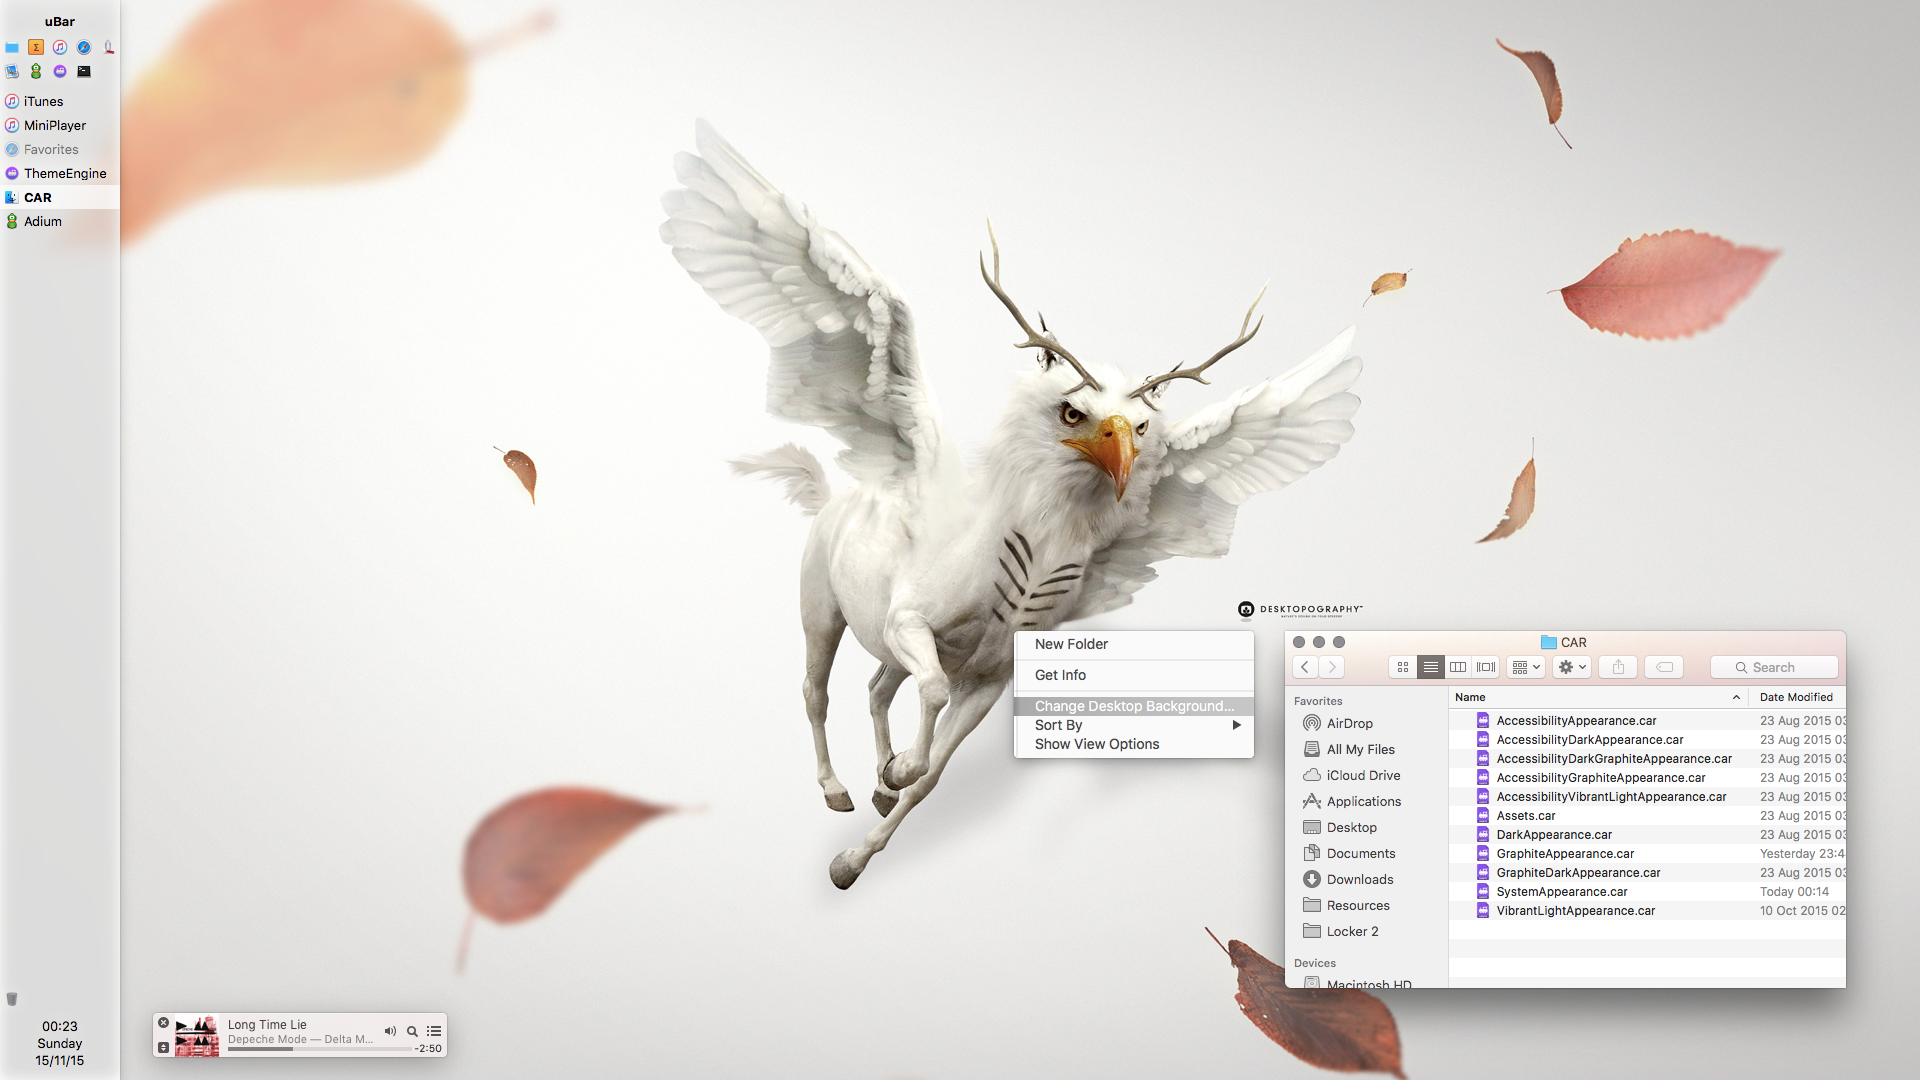The width and height of the screenshot is (1920, 1080).
Task: Sort the Finder list by Date Modified
Action: pos(1798,697)
